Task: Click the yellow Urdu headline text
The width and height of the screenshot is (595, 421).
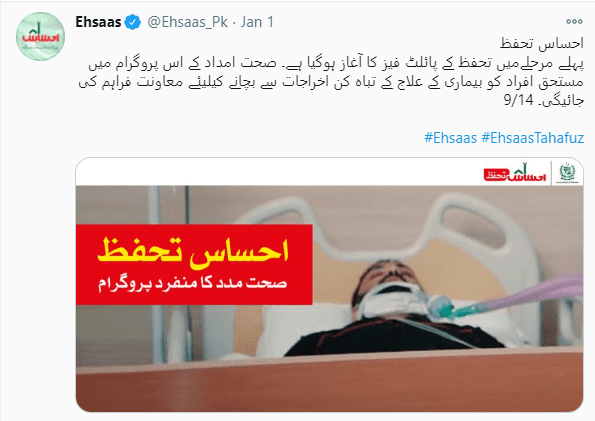Action: click(x=193, y=252)
